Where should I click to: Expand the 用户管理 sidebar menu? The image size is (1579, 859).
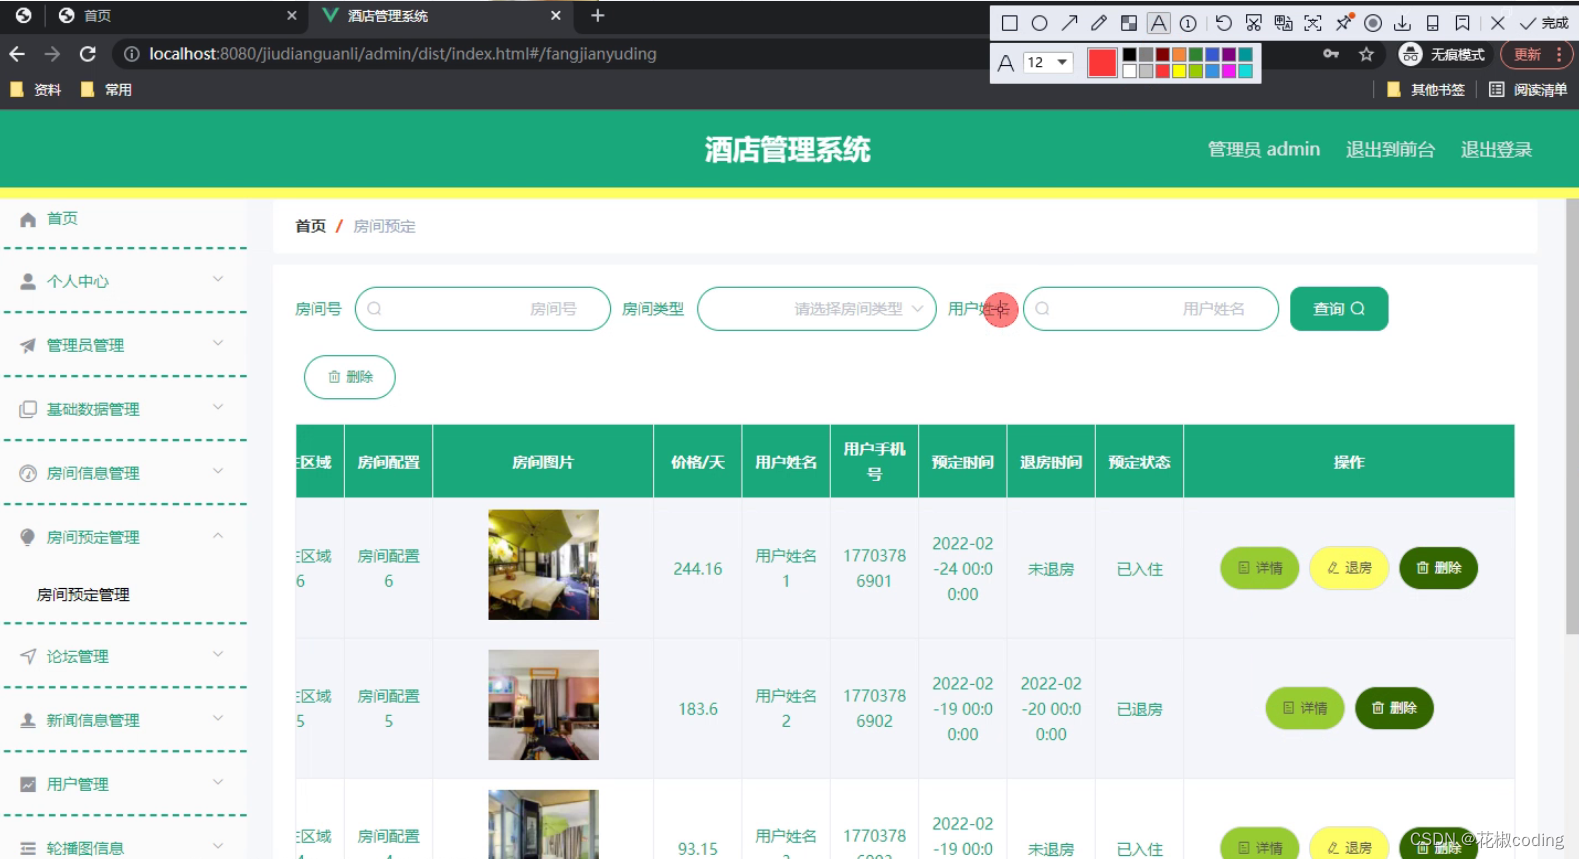pyautogui.click(x=125, y=784)
